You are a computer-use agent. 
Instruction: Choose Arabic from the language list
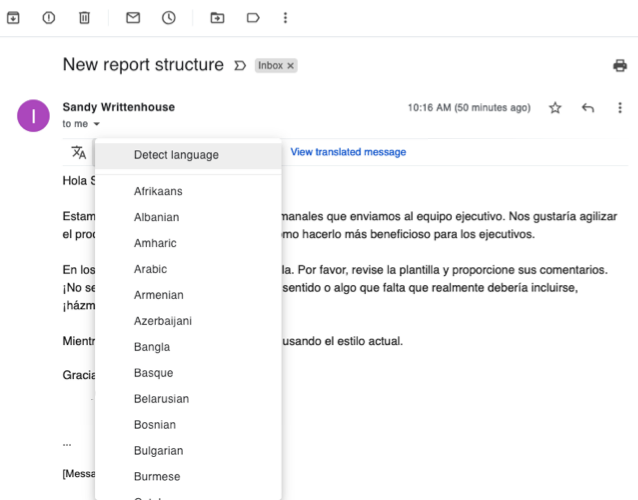(150, 269)
